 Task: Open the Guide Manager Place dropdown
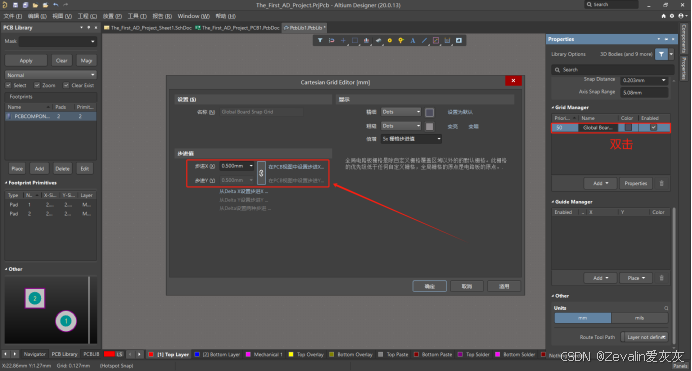pos(636,278)
